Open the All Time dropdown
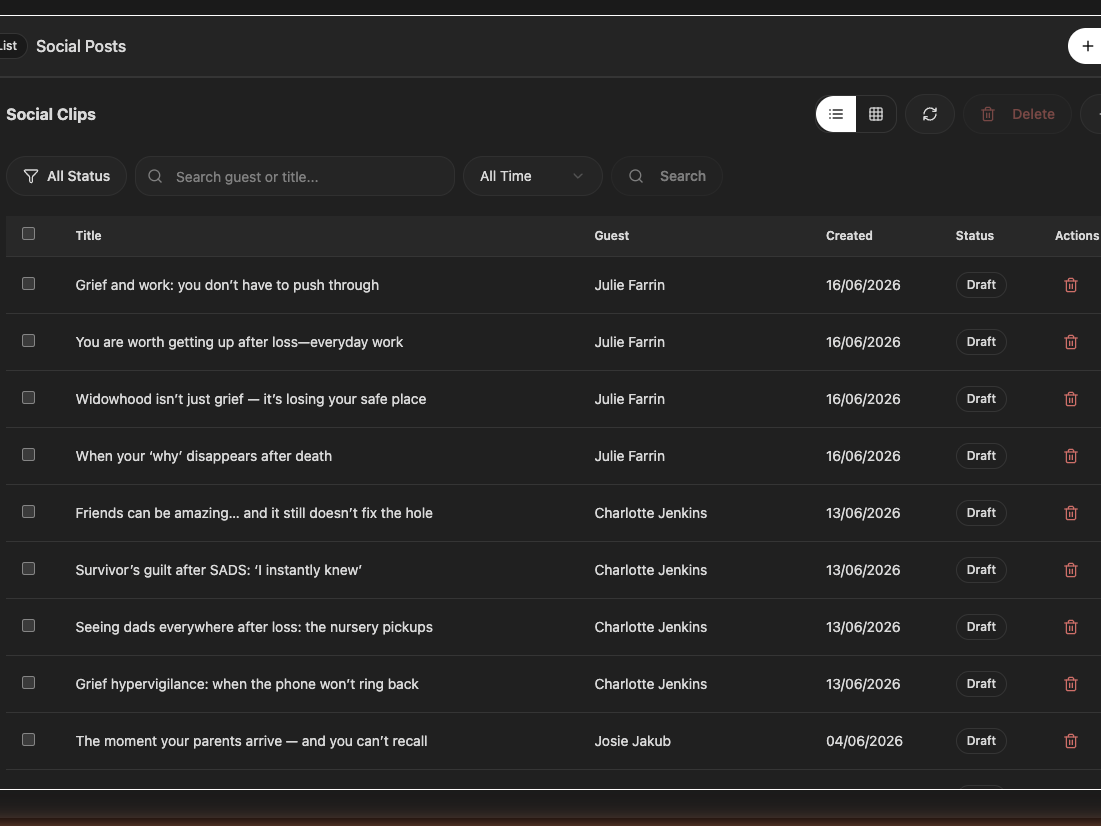1101x826 pixels. pyautogui.click(x=532, y=176)
